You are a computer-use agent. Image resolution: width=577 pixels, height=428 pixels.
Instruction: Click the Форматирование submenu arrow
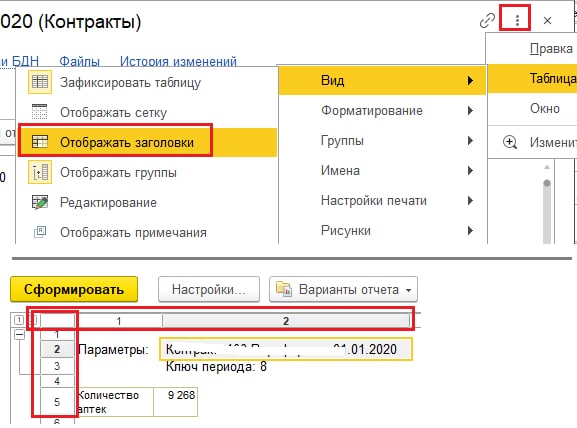pyautogui.click(x=470, y=110)
